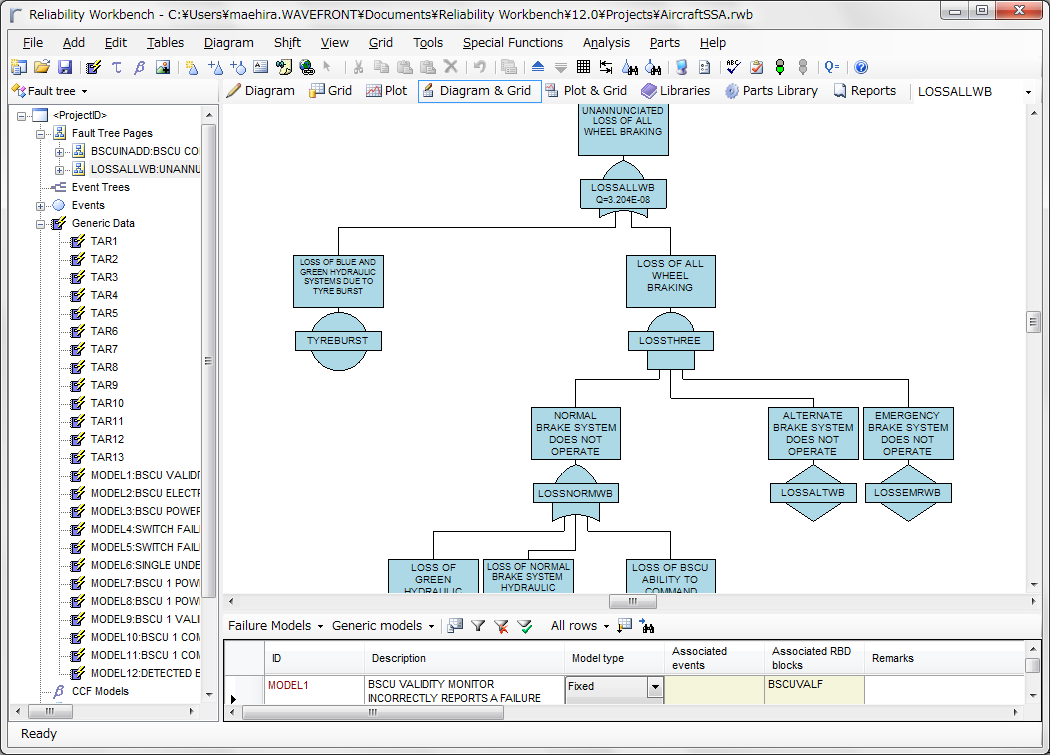Click the Description column header

(x=464, y=659)
